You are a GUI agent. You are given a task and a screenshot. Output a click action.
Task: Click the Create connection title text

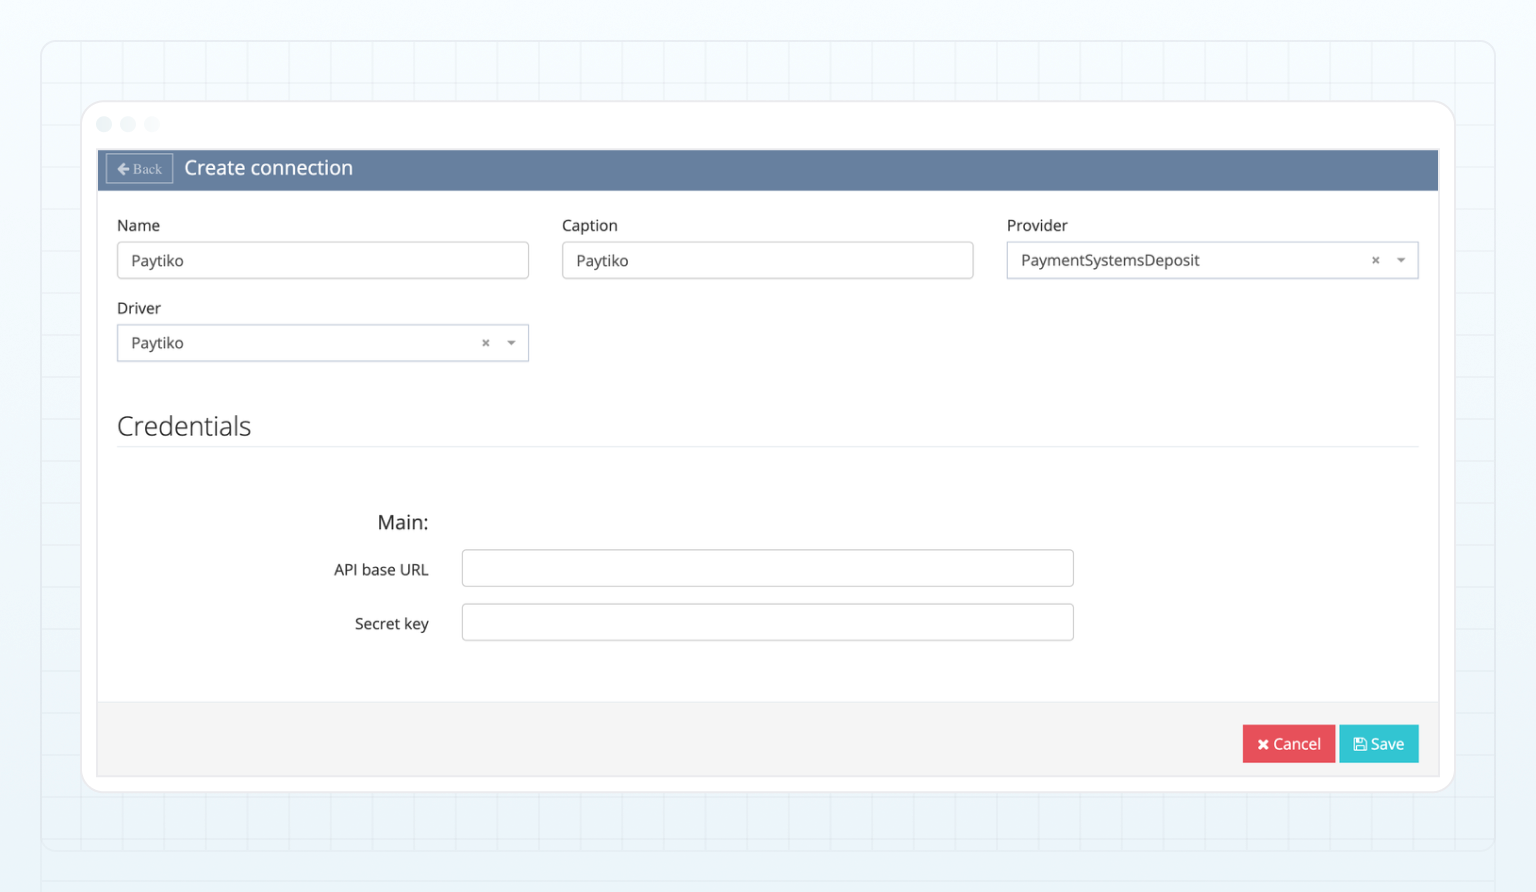tap(268, 168)
